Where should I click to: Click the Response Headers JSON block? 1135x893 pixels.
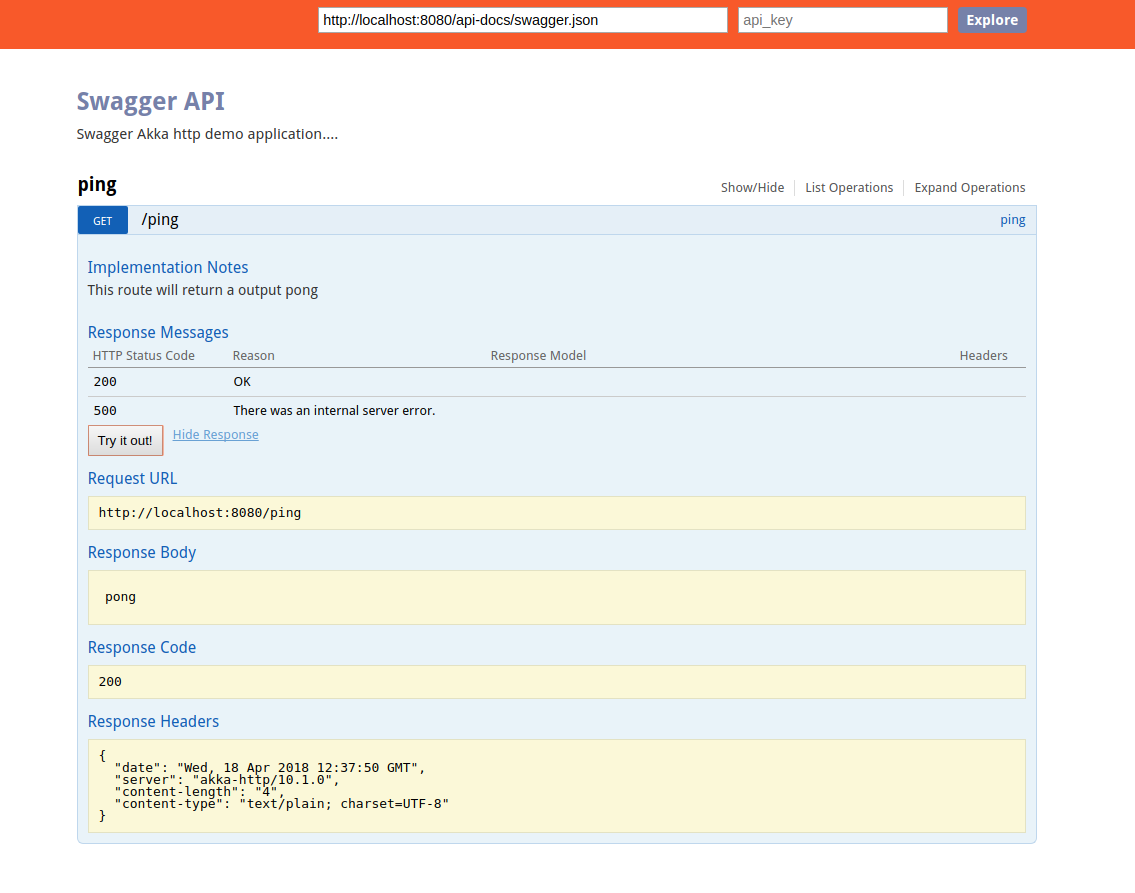pos(556,786)
